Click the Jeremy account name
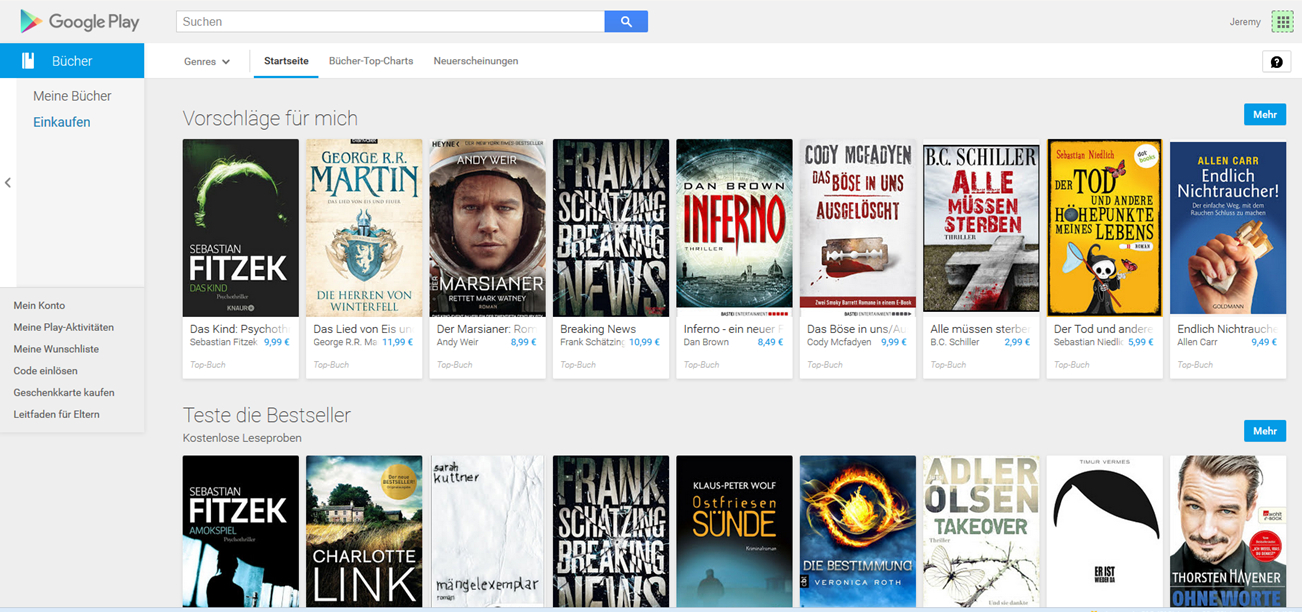 (x=1245, y=22)
